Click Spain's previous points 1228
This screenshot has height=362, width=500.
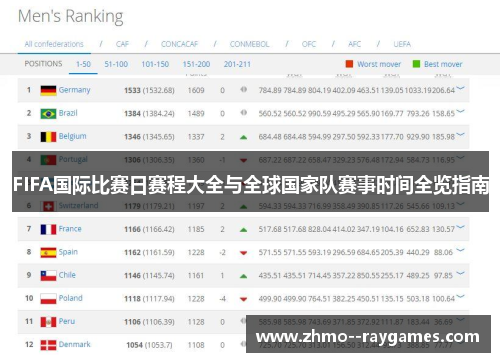coord(196,253)
